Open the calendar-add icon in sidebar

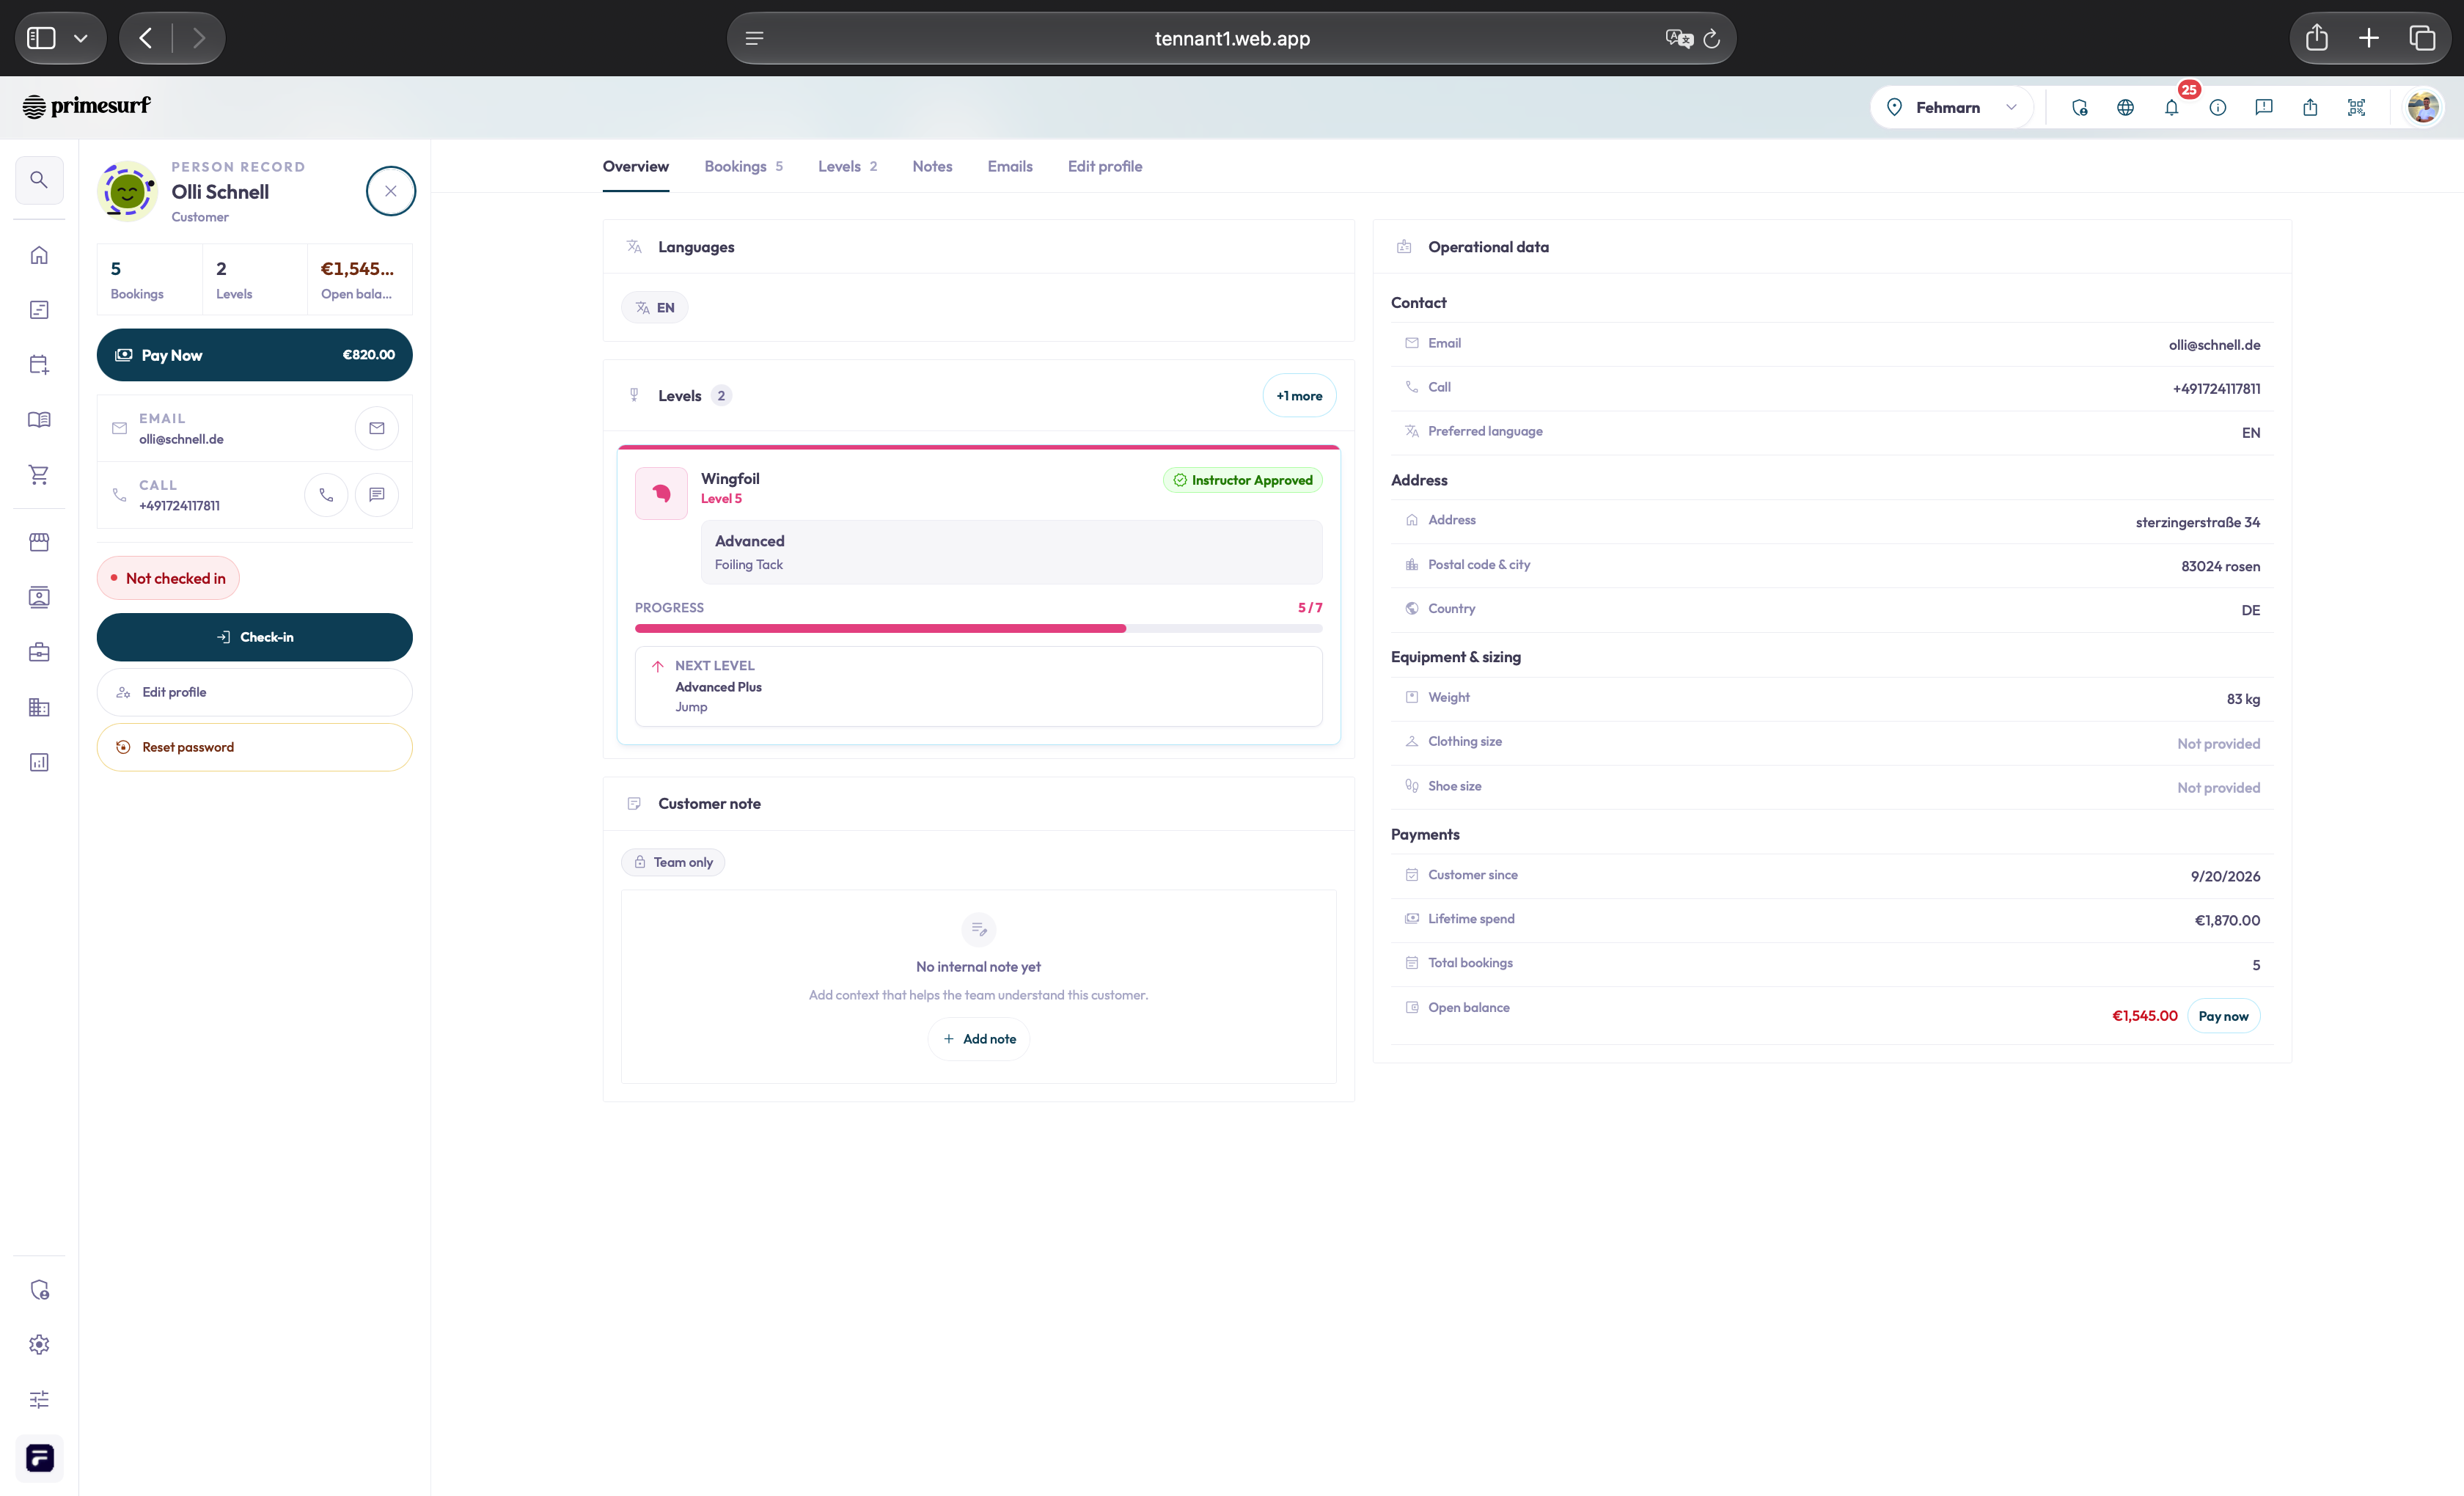pyautogui.click(x=39, y=365)
